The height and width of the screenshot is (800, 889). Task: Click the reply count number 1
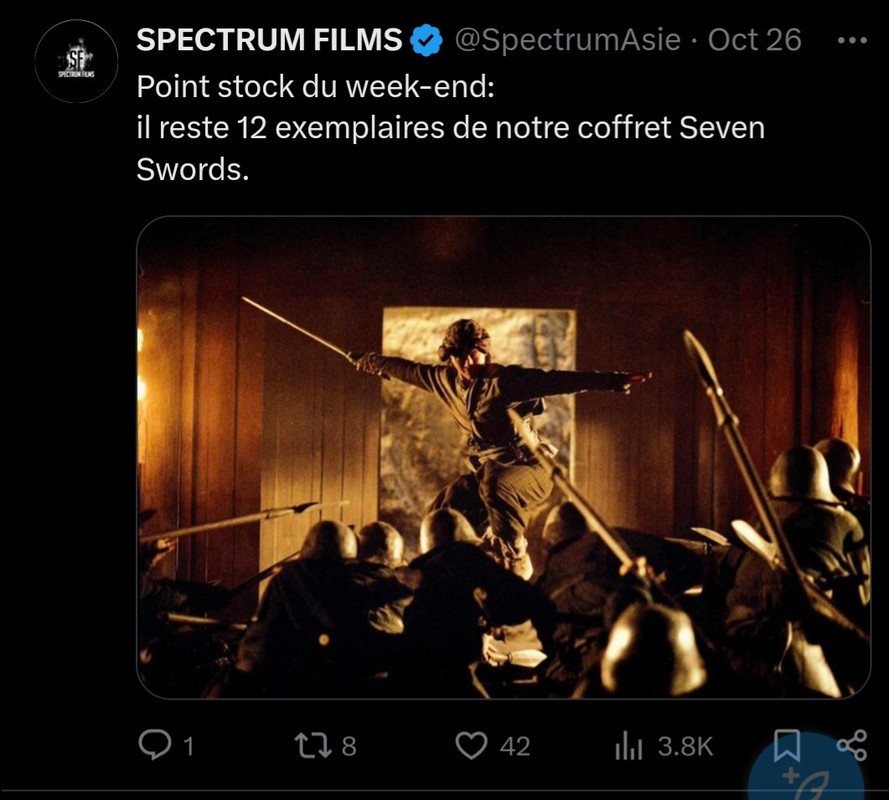(x=189, y=747)
